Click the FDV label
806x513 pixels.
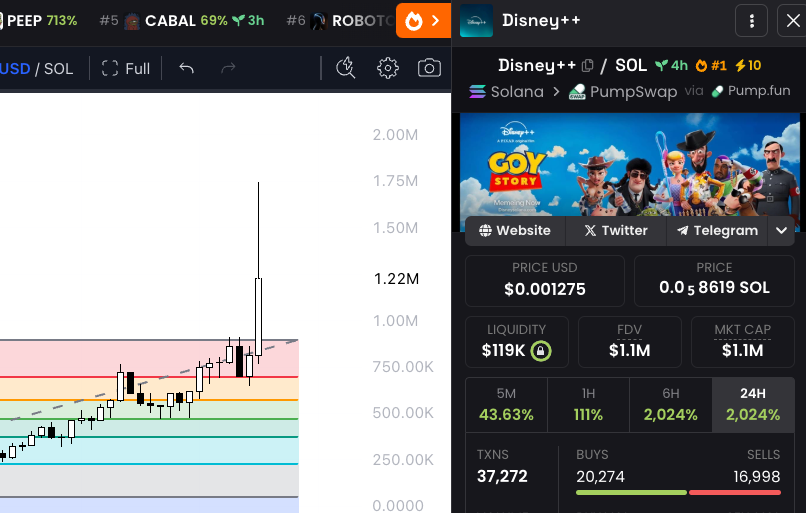pos(629,329)
